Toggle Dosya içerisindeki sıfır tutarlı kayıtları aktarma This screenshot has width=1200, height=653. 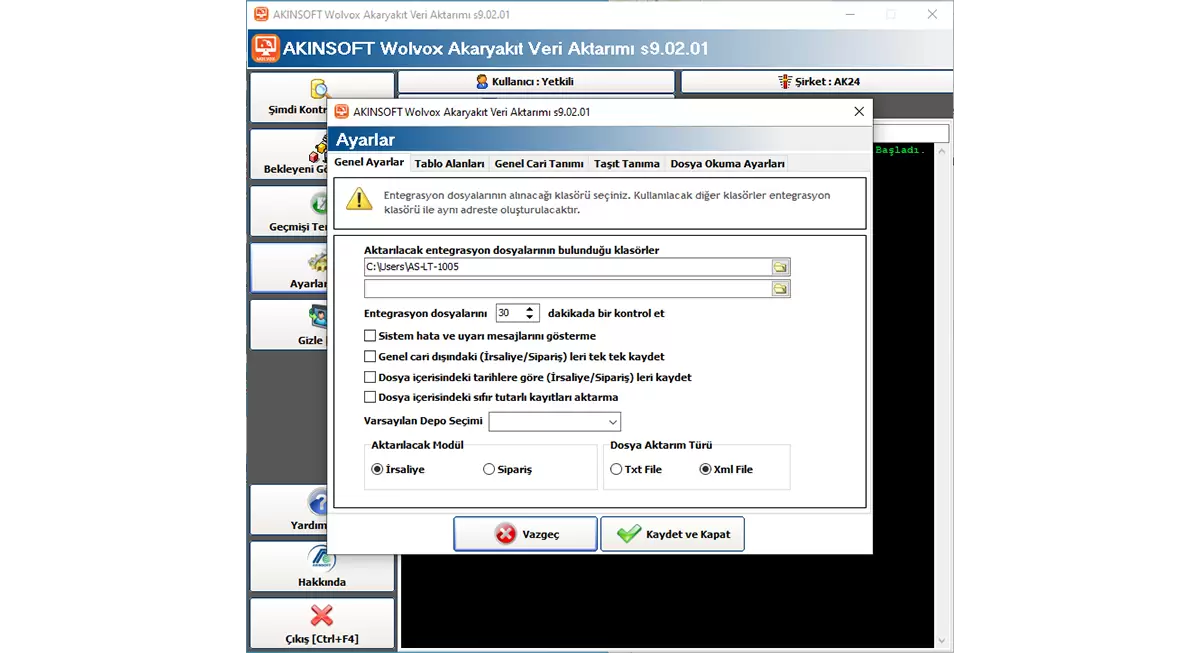[x=370, y=398]
